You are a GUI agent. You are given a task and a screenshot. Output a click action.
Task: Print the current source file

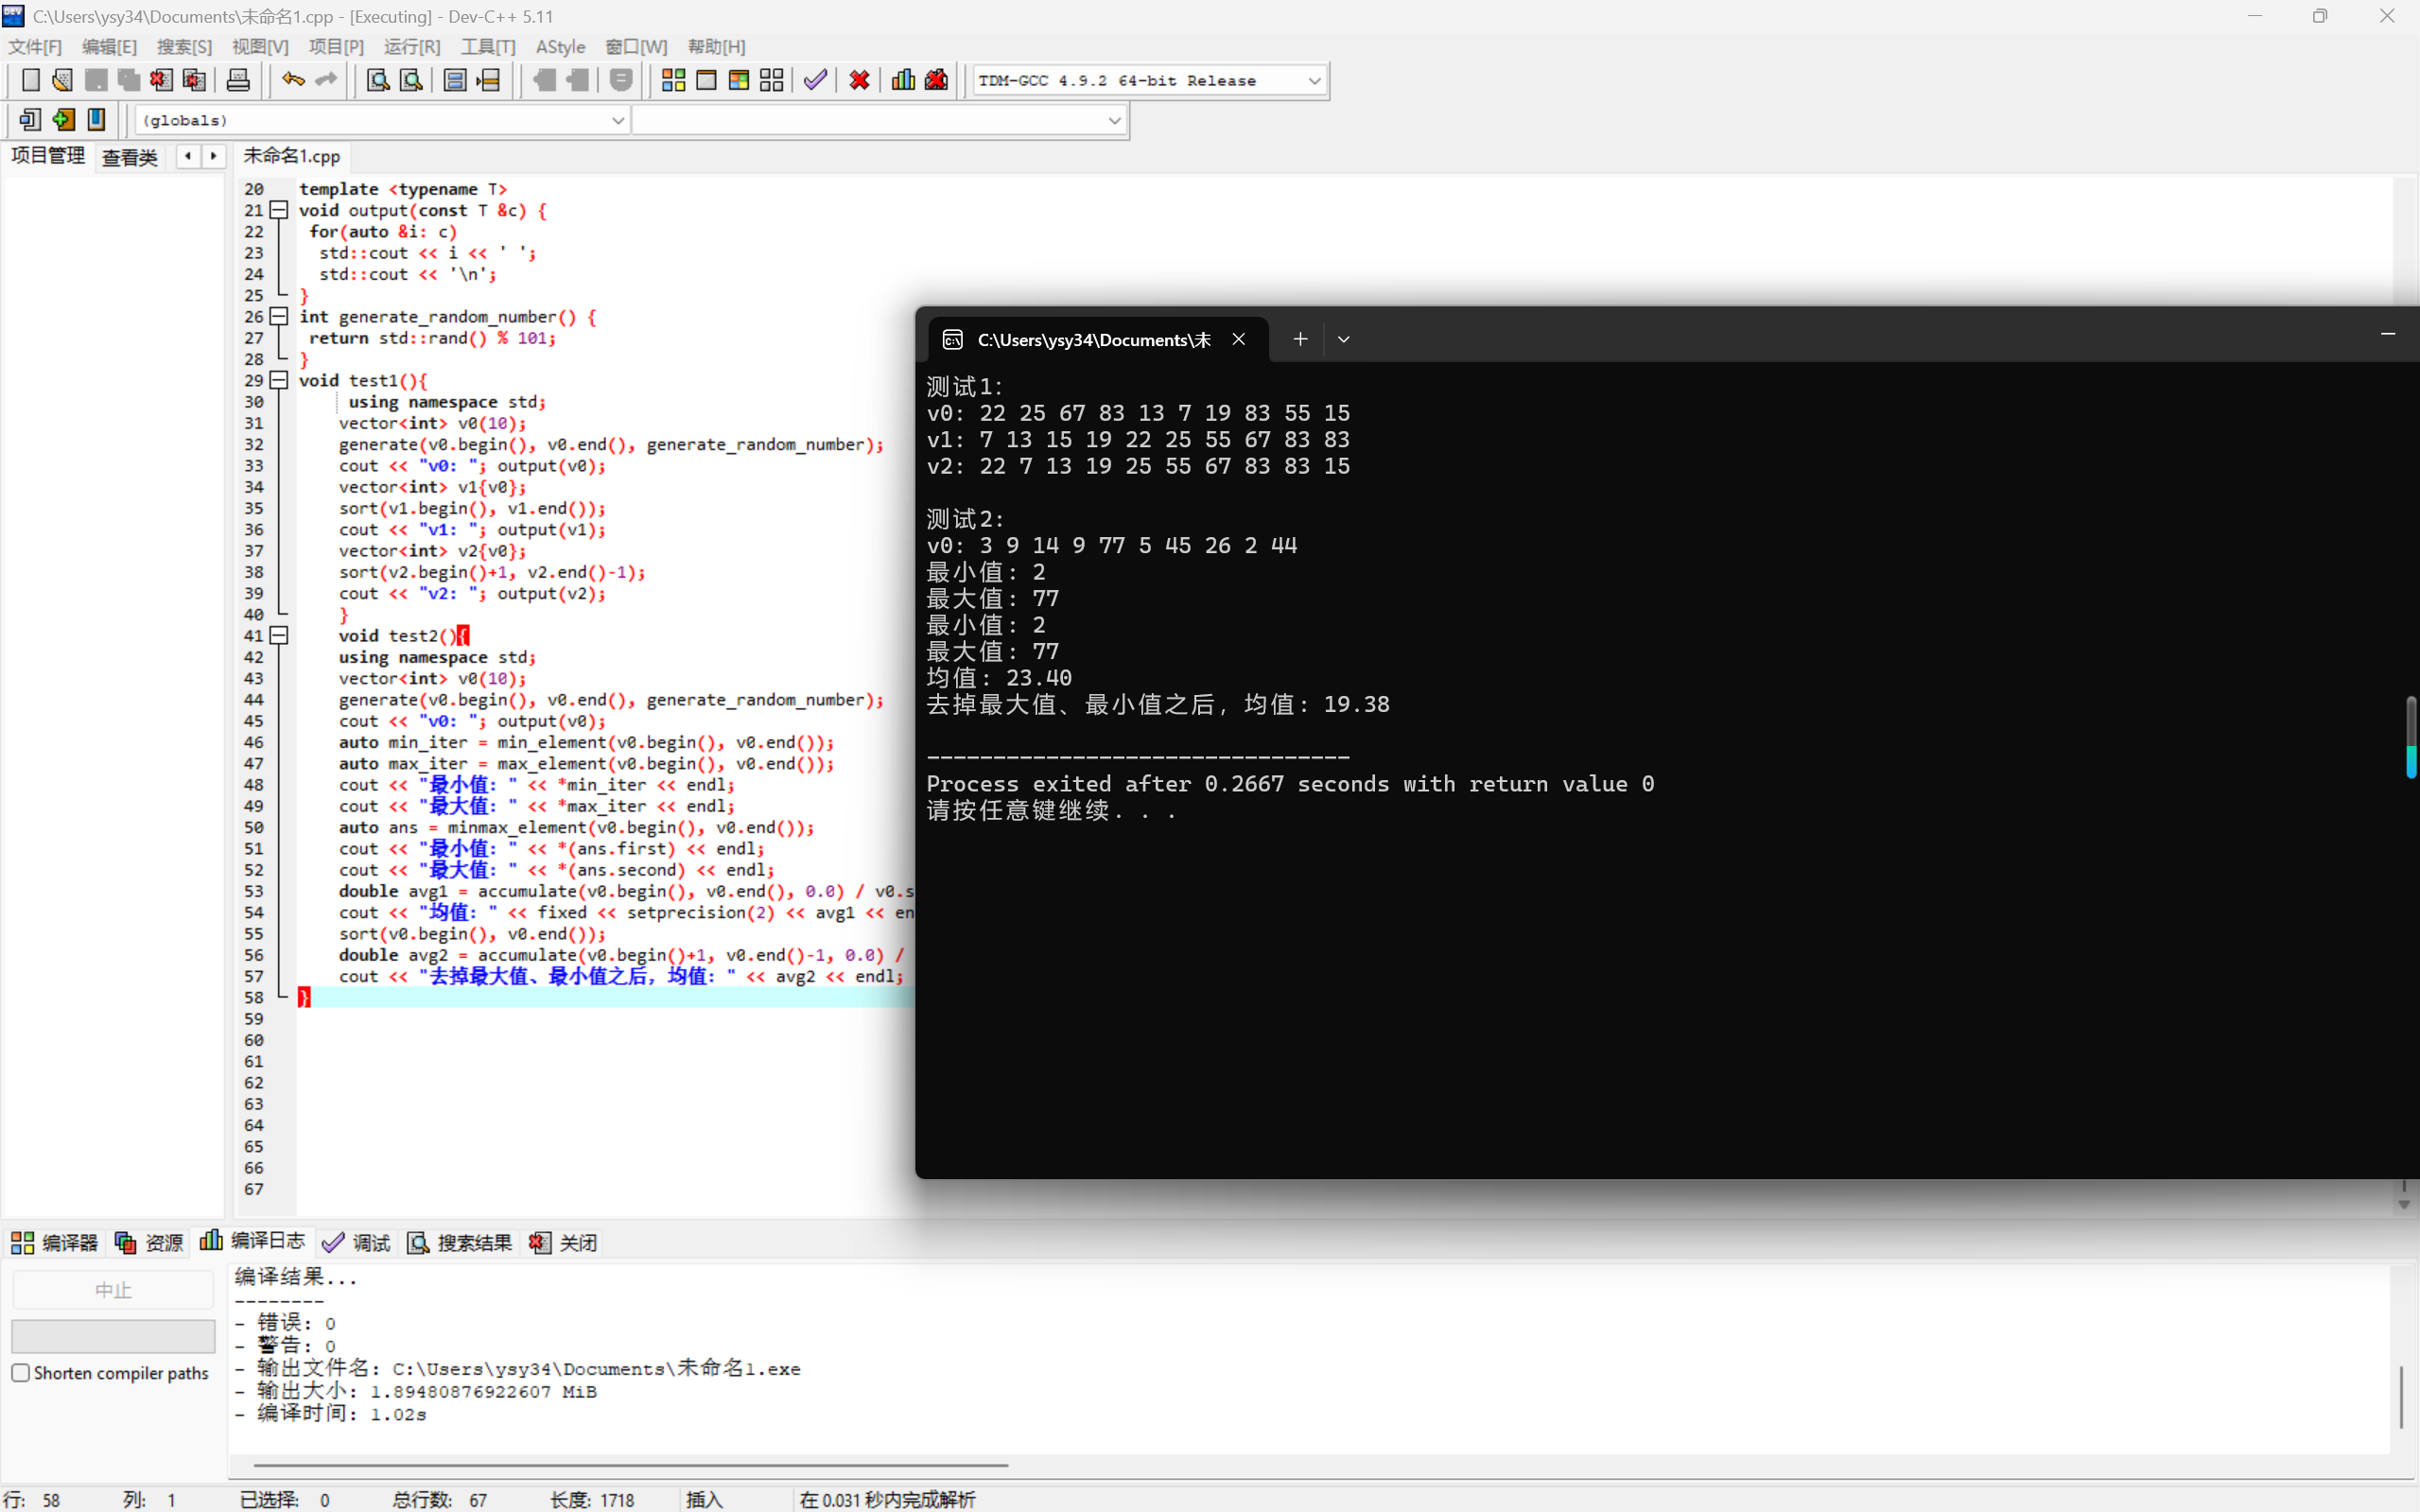pyautogui.click(x=238, y=80)
